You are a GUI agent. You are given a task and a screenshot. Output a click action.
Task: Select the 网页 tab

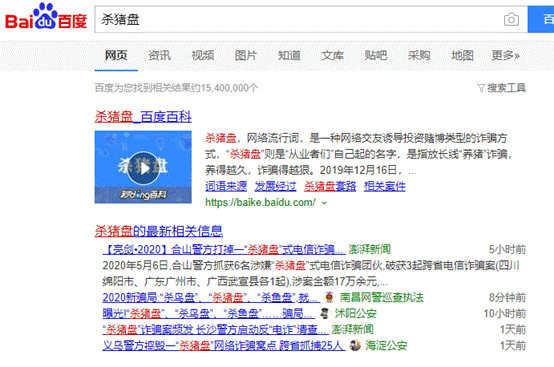pos(116,55)
